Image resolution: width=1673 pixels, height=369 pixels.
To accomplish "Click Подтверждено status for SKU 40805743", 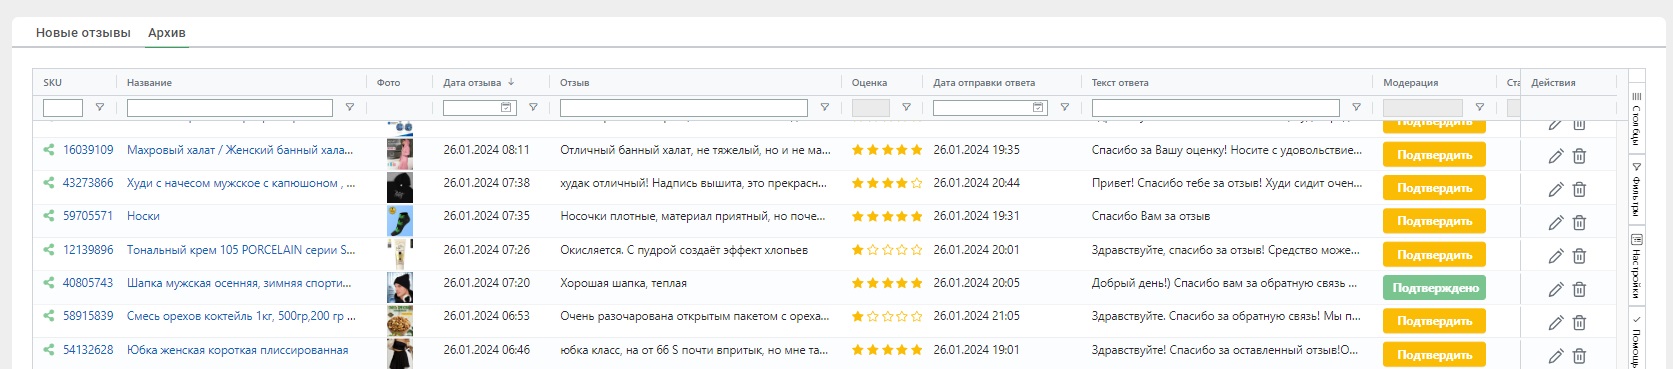I will [1434, 288].
